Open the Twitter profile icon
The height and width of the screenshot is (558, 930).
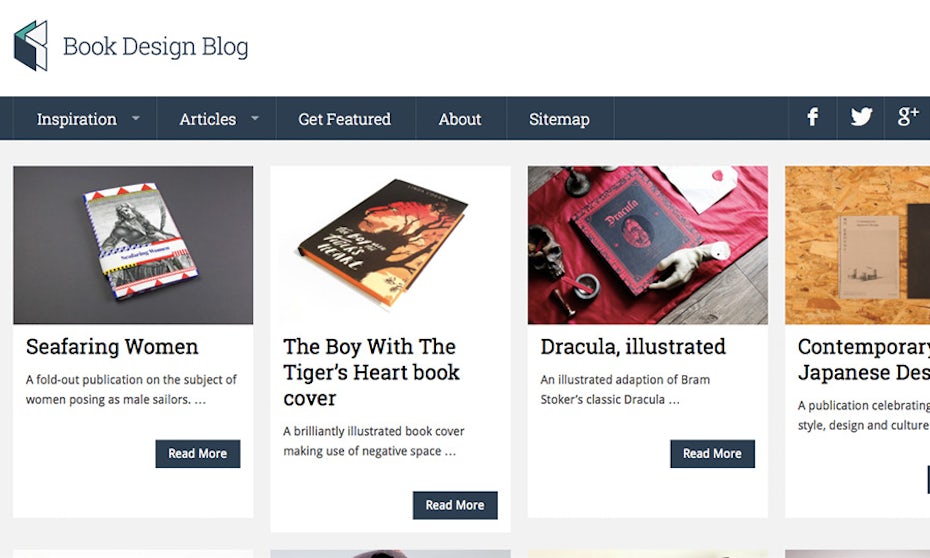861,118
